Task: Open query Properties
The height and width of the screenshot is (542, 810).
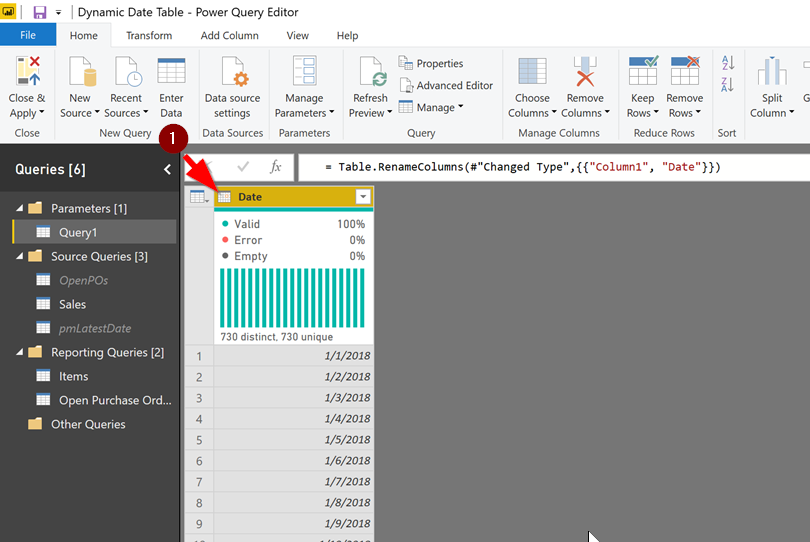Action: [431, 63]
